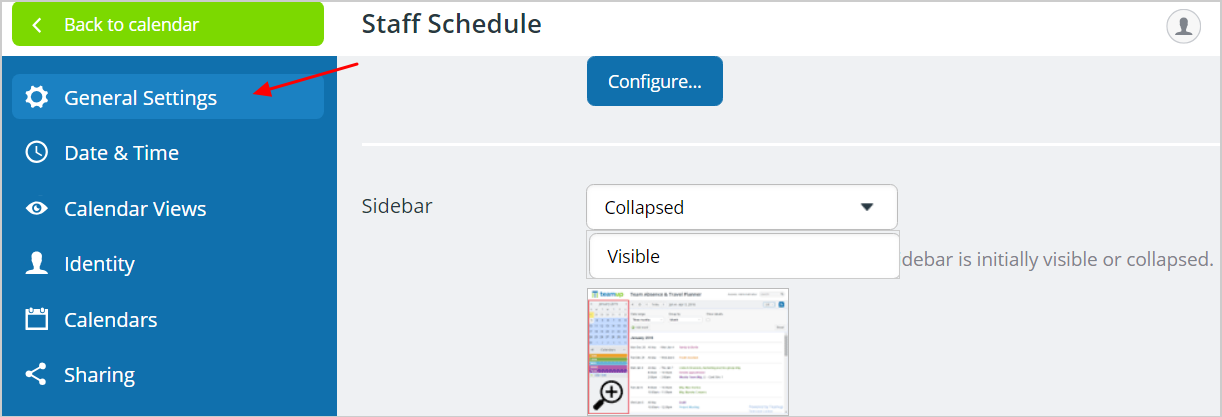Click the Sidebar dropdown arrow
The image size is (1222, 417).
tap(867, 207)
